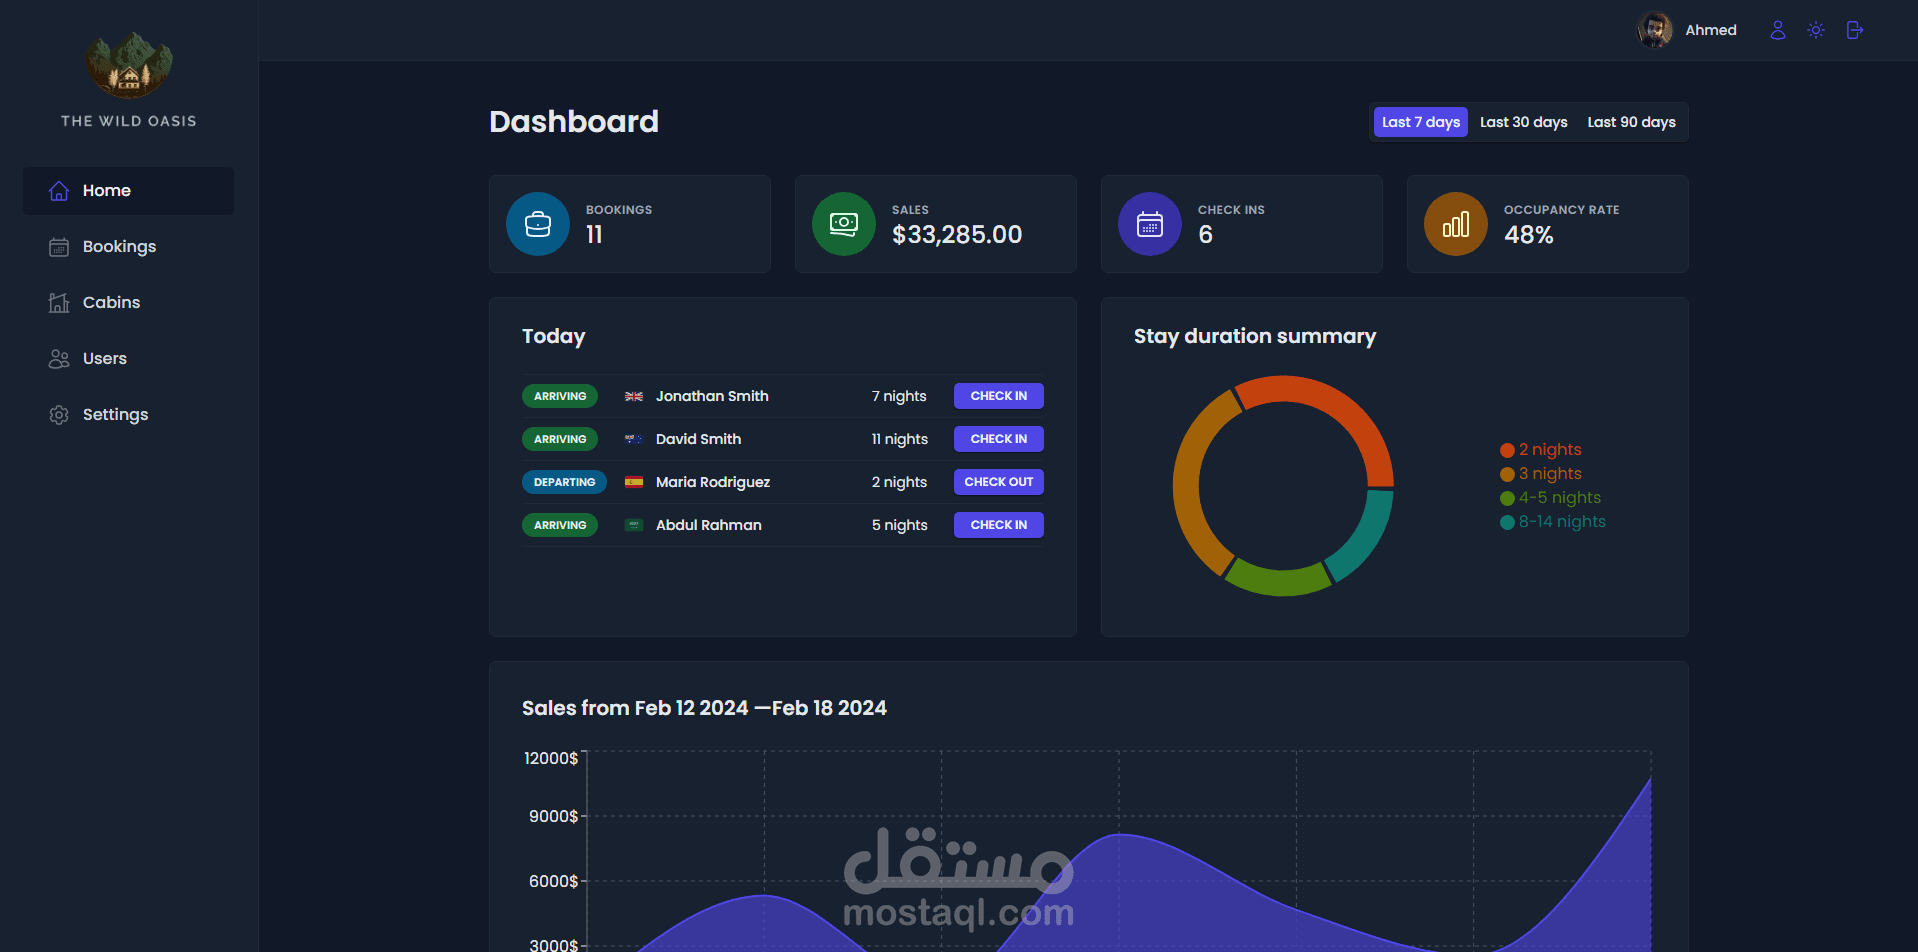The height and width of the screenshot is (952, 1918).
Task: Click the Sales banknote stat icon
Action: [x=844, y=224]
